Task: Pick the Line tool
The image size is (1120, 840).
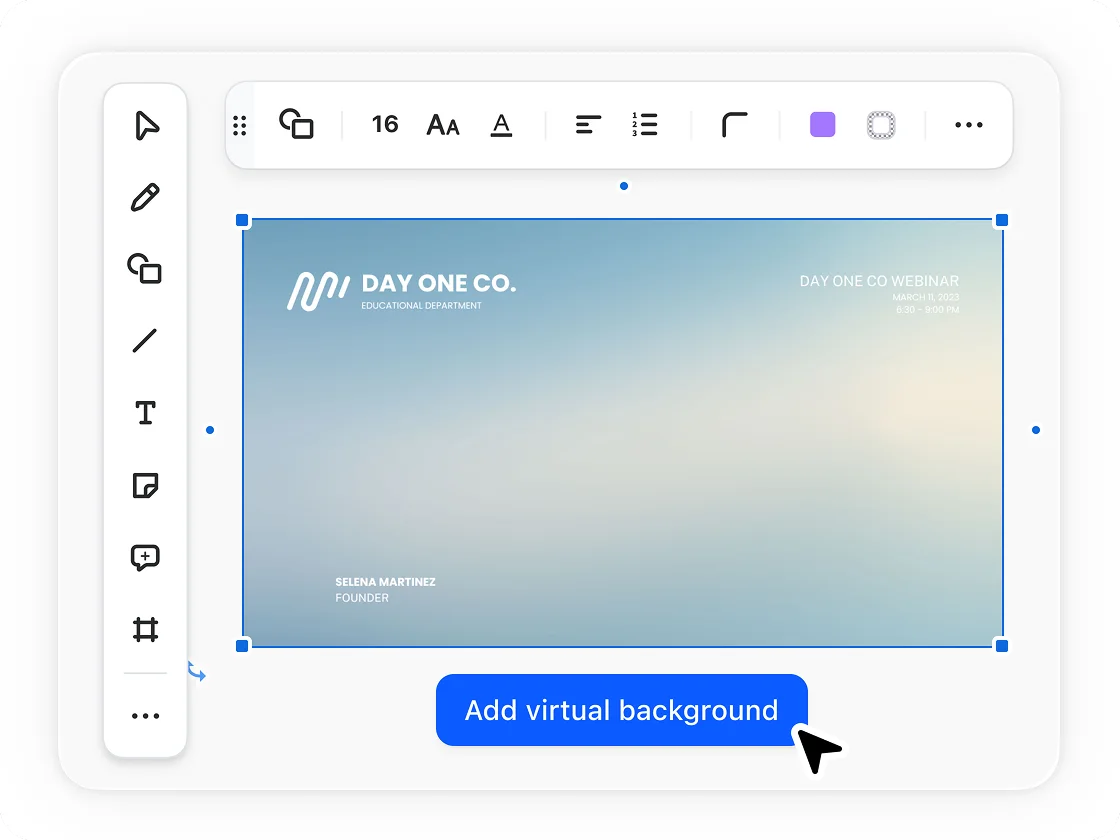Action: pos(145,341)
